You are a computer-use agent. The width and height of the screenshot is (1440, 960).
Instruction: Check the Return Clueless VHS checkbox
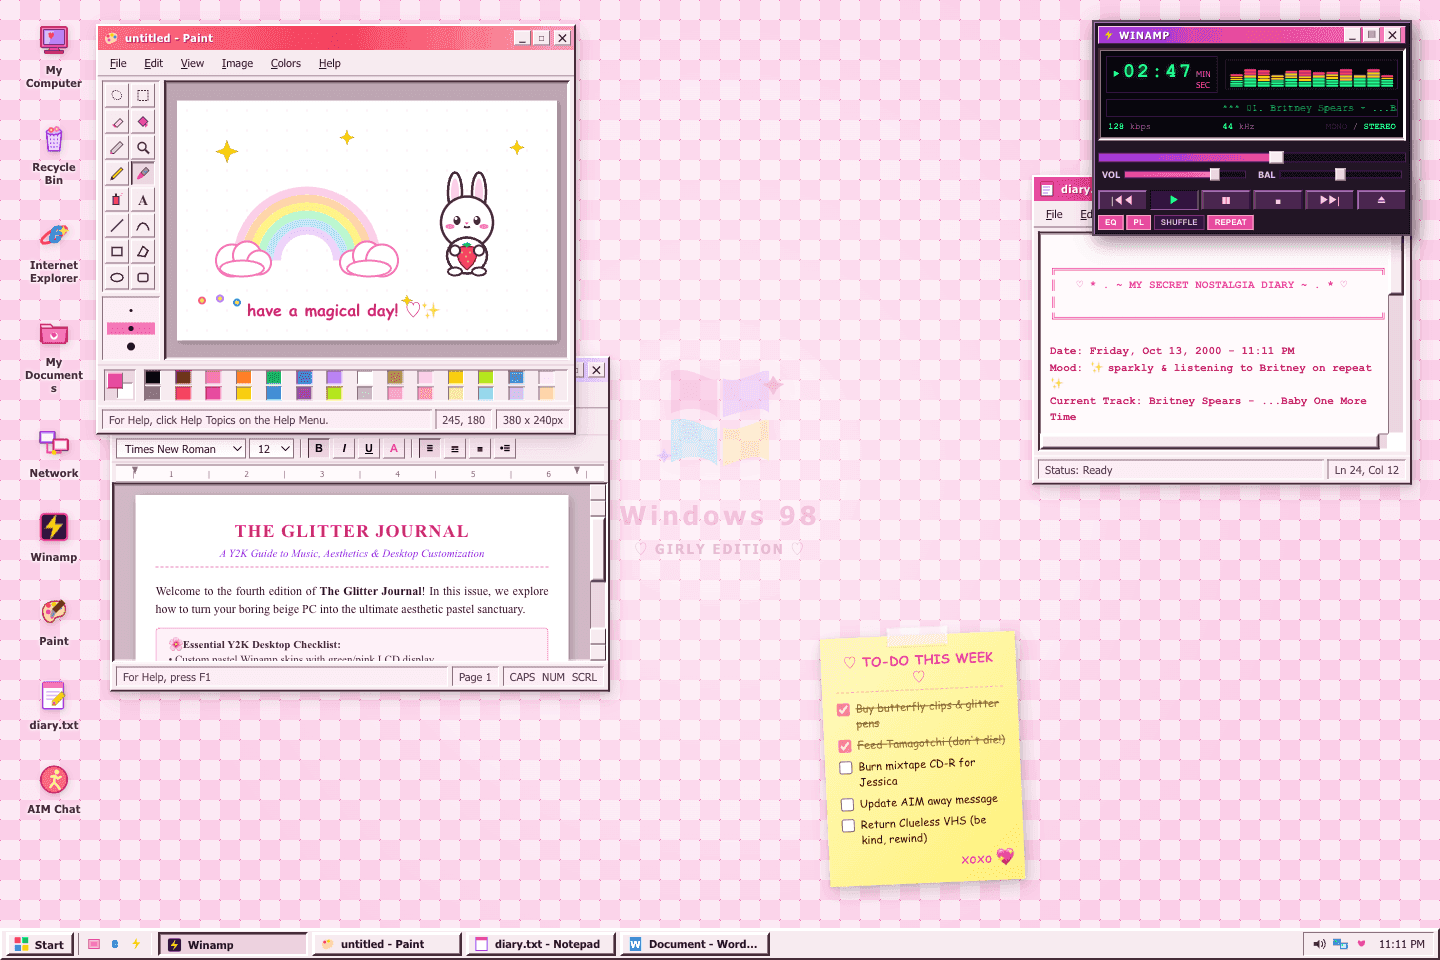point(848,826)
